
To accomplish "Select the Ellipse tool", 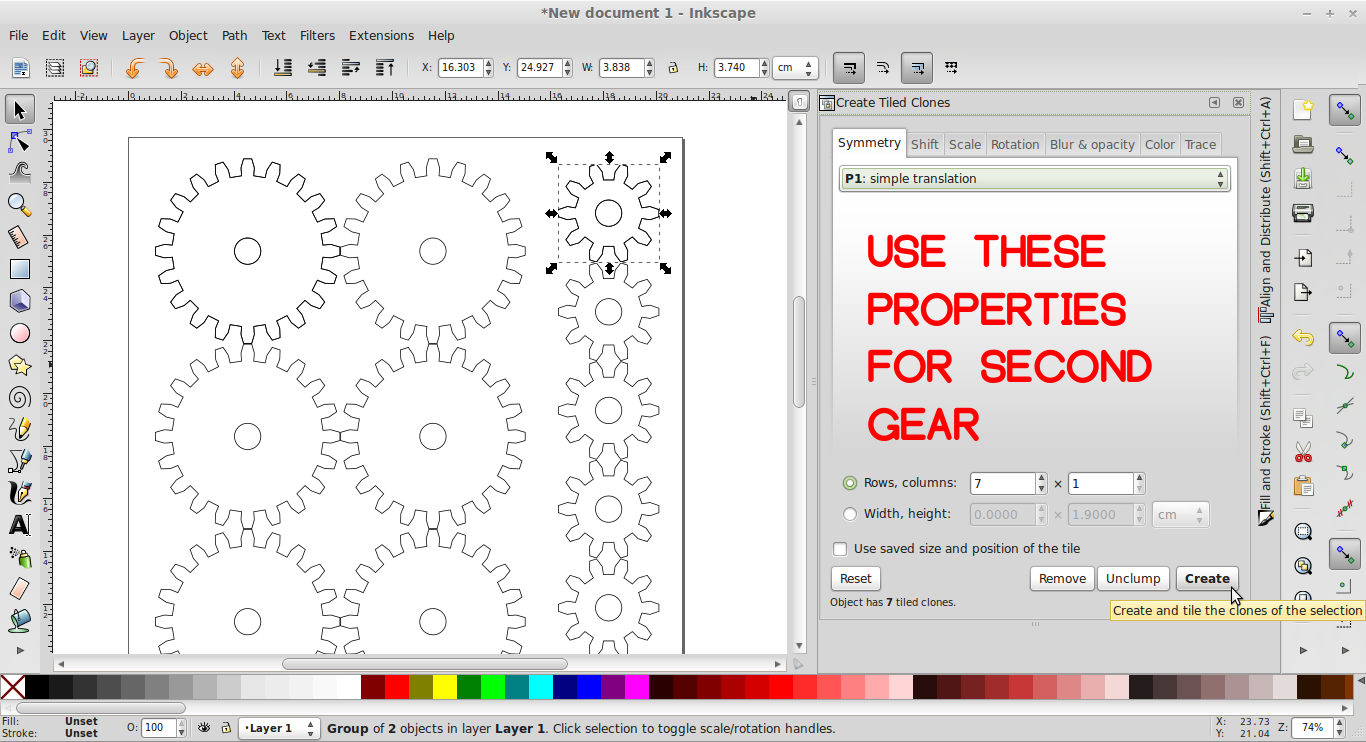I will click(19, 332).
